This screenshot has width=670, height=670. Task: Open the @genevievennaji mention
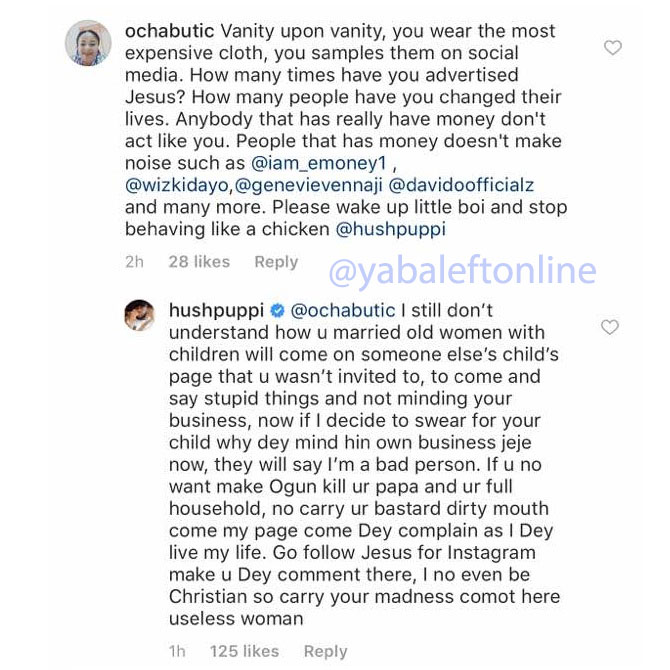coord(309,186)
